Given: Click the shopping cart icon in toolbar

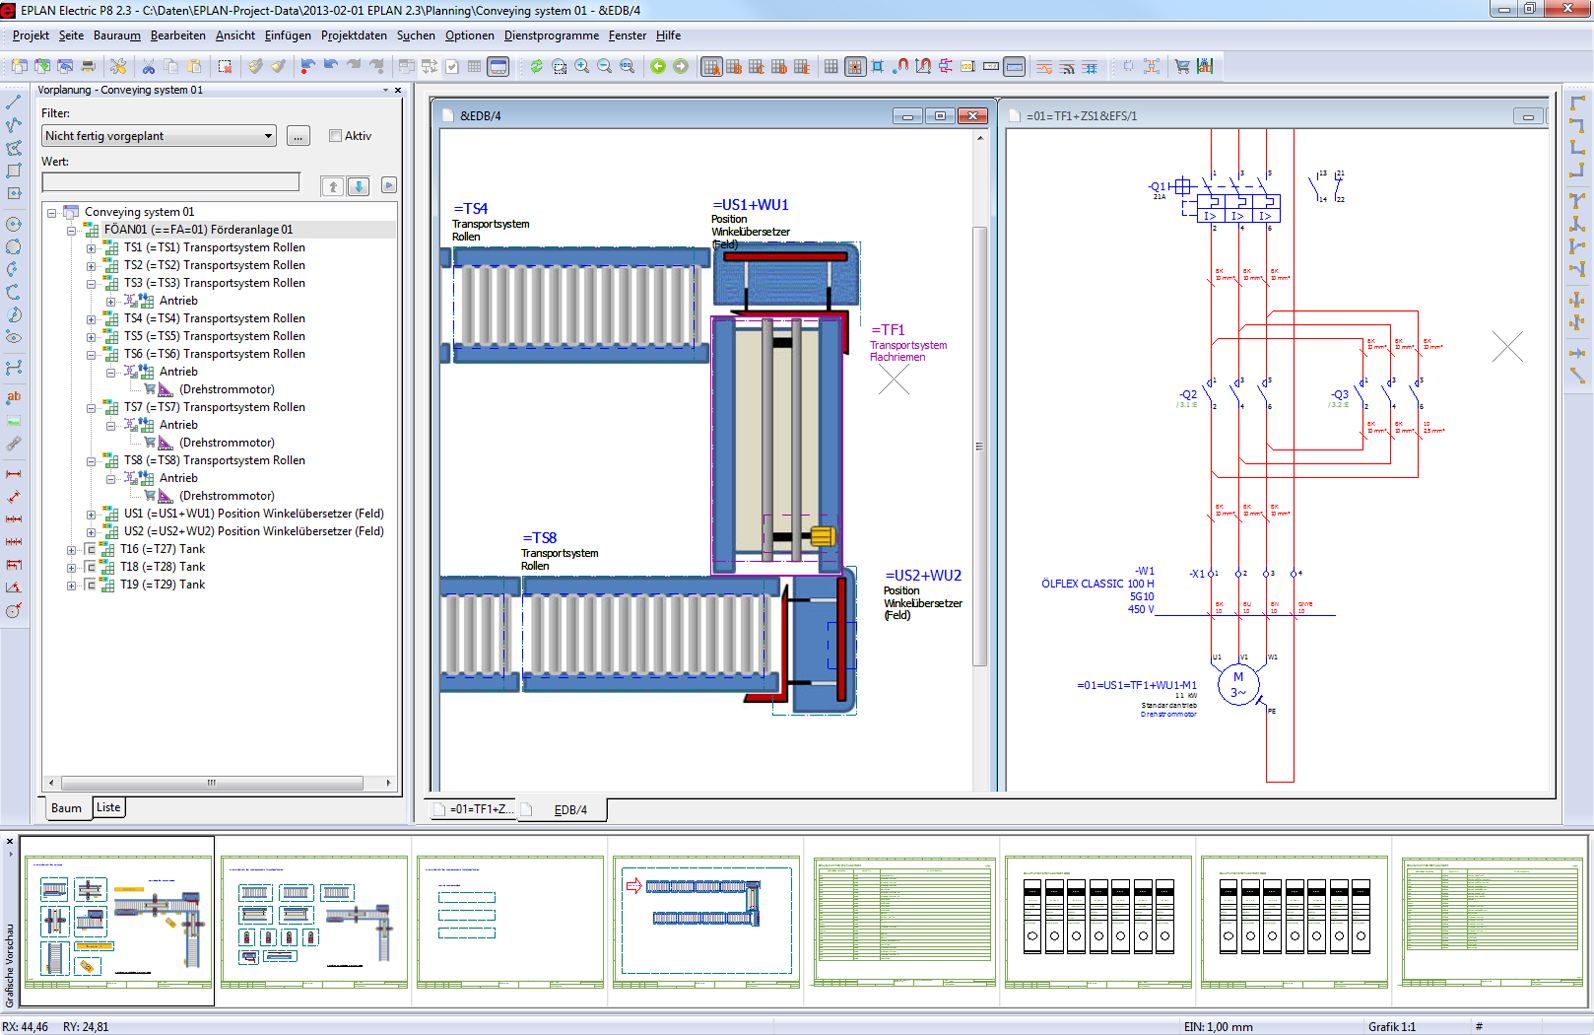Looking at the screenshot, I should coord(1182,67).
